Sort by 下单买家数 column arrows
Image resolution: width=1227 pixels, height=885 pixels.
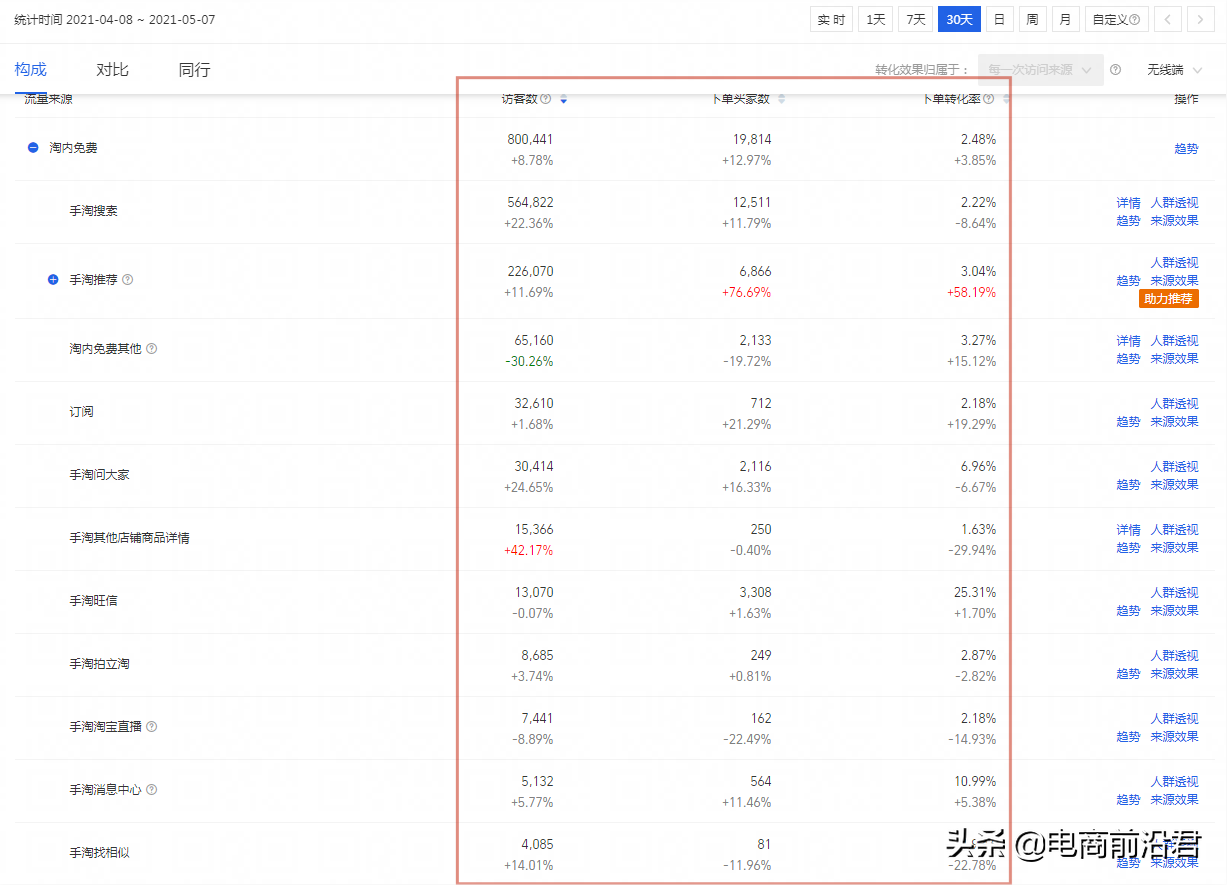click(x=782, y=99)
